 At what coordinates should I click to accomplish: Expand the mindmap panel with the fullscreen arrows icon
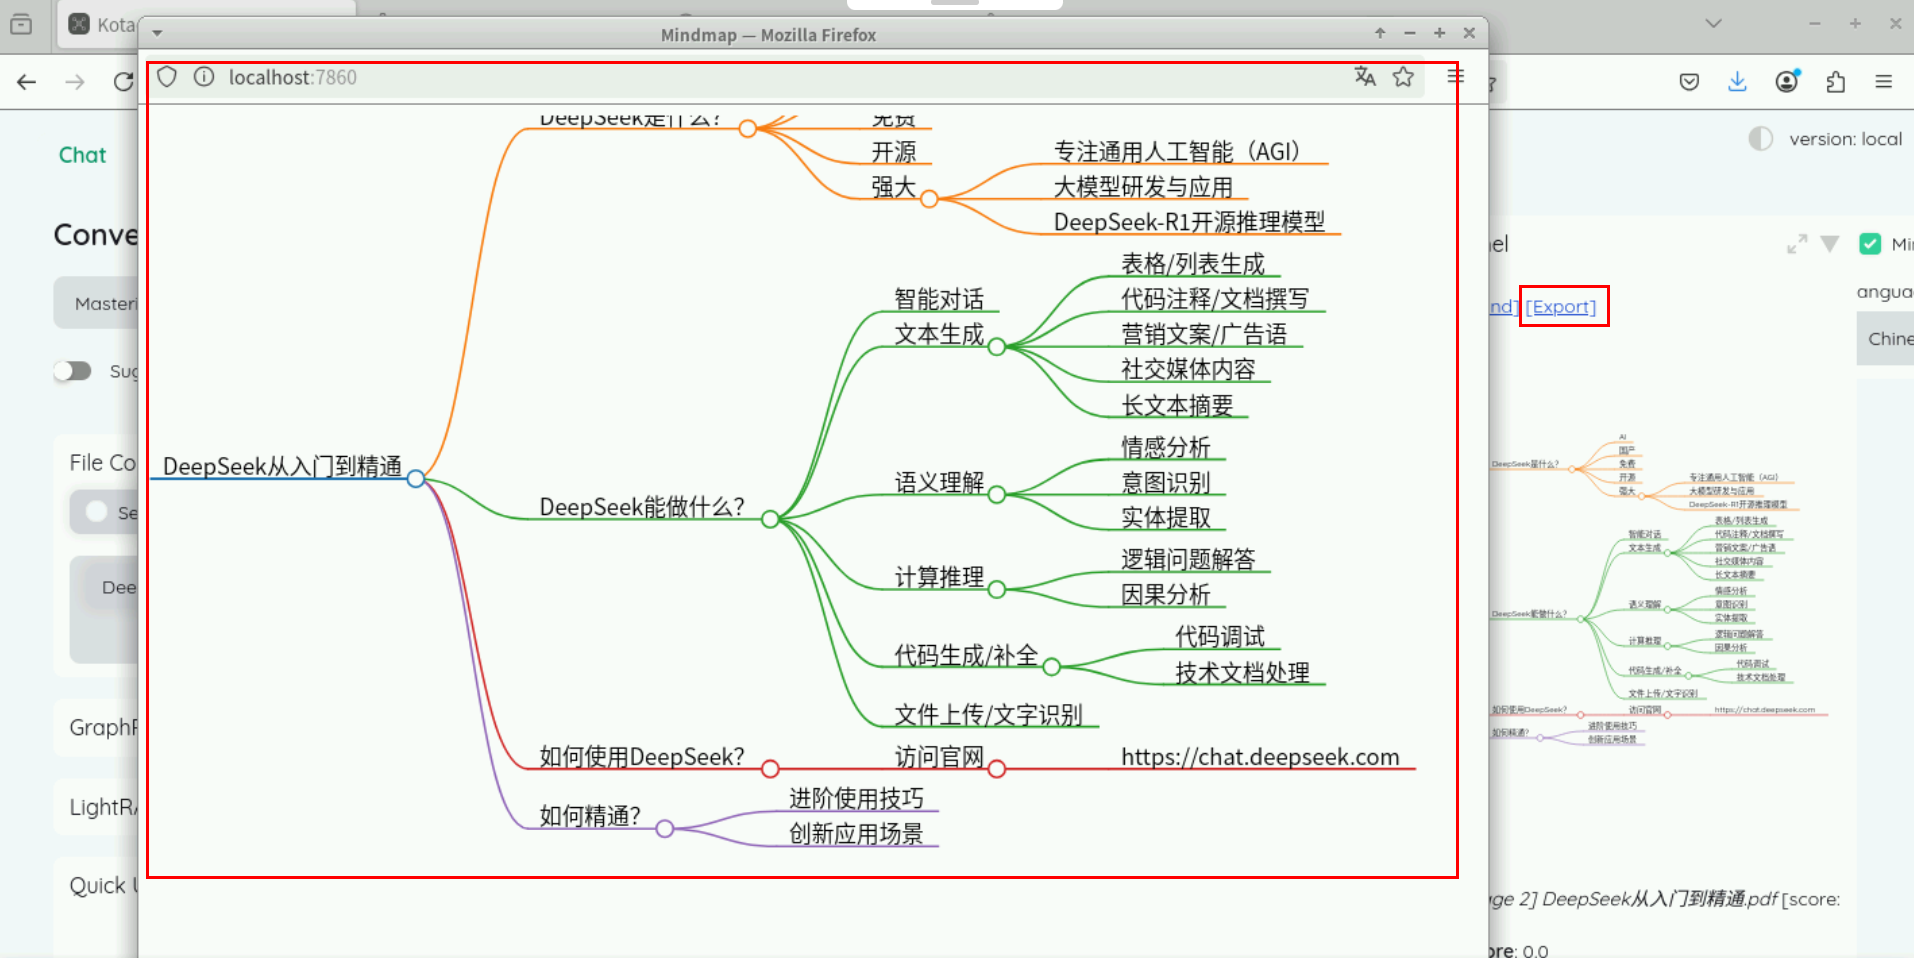1797,243
